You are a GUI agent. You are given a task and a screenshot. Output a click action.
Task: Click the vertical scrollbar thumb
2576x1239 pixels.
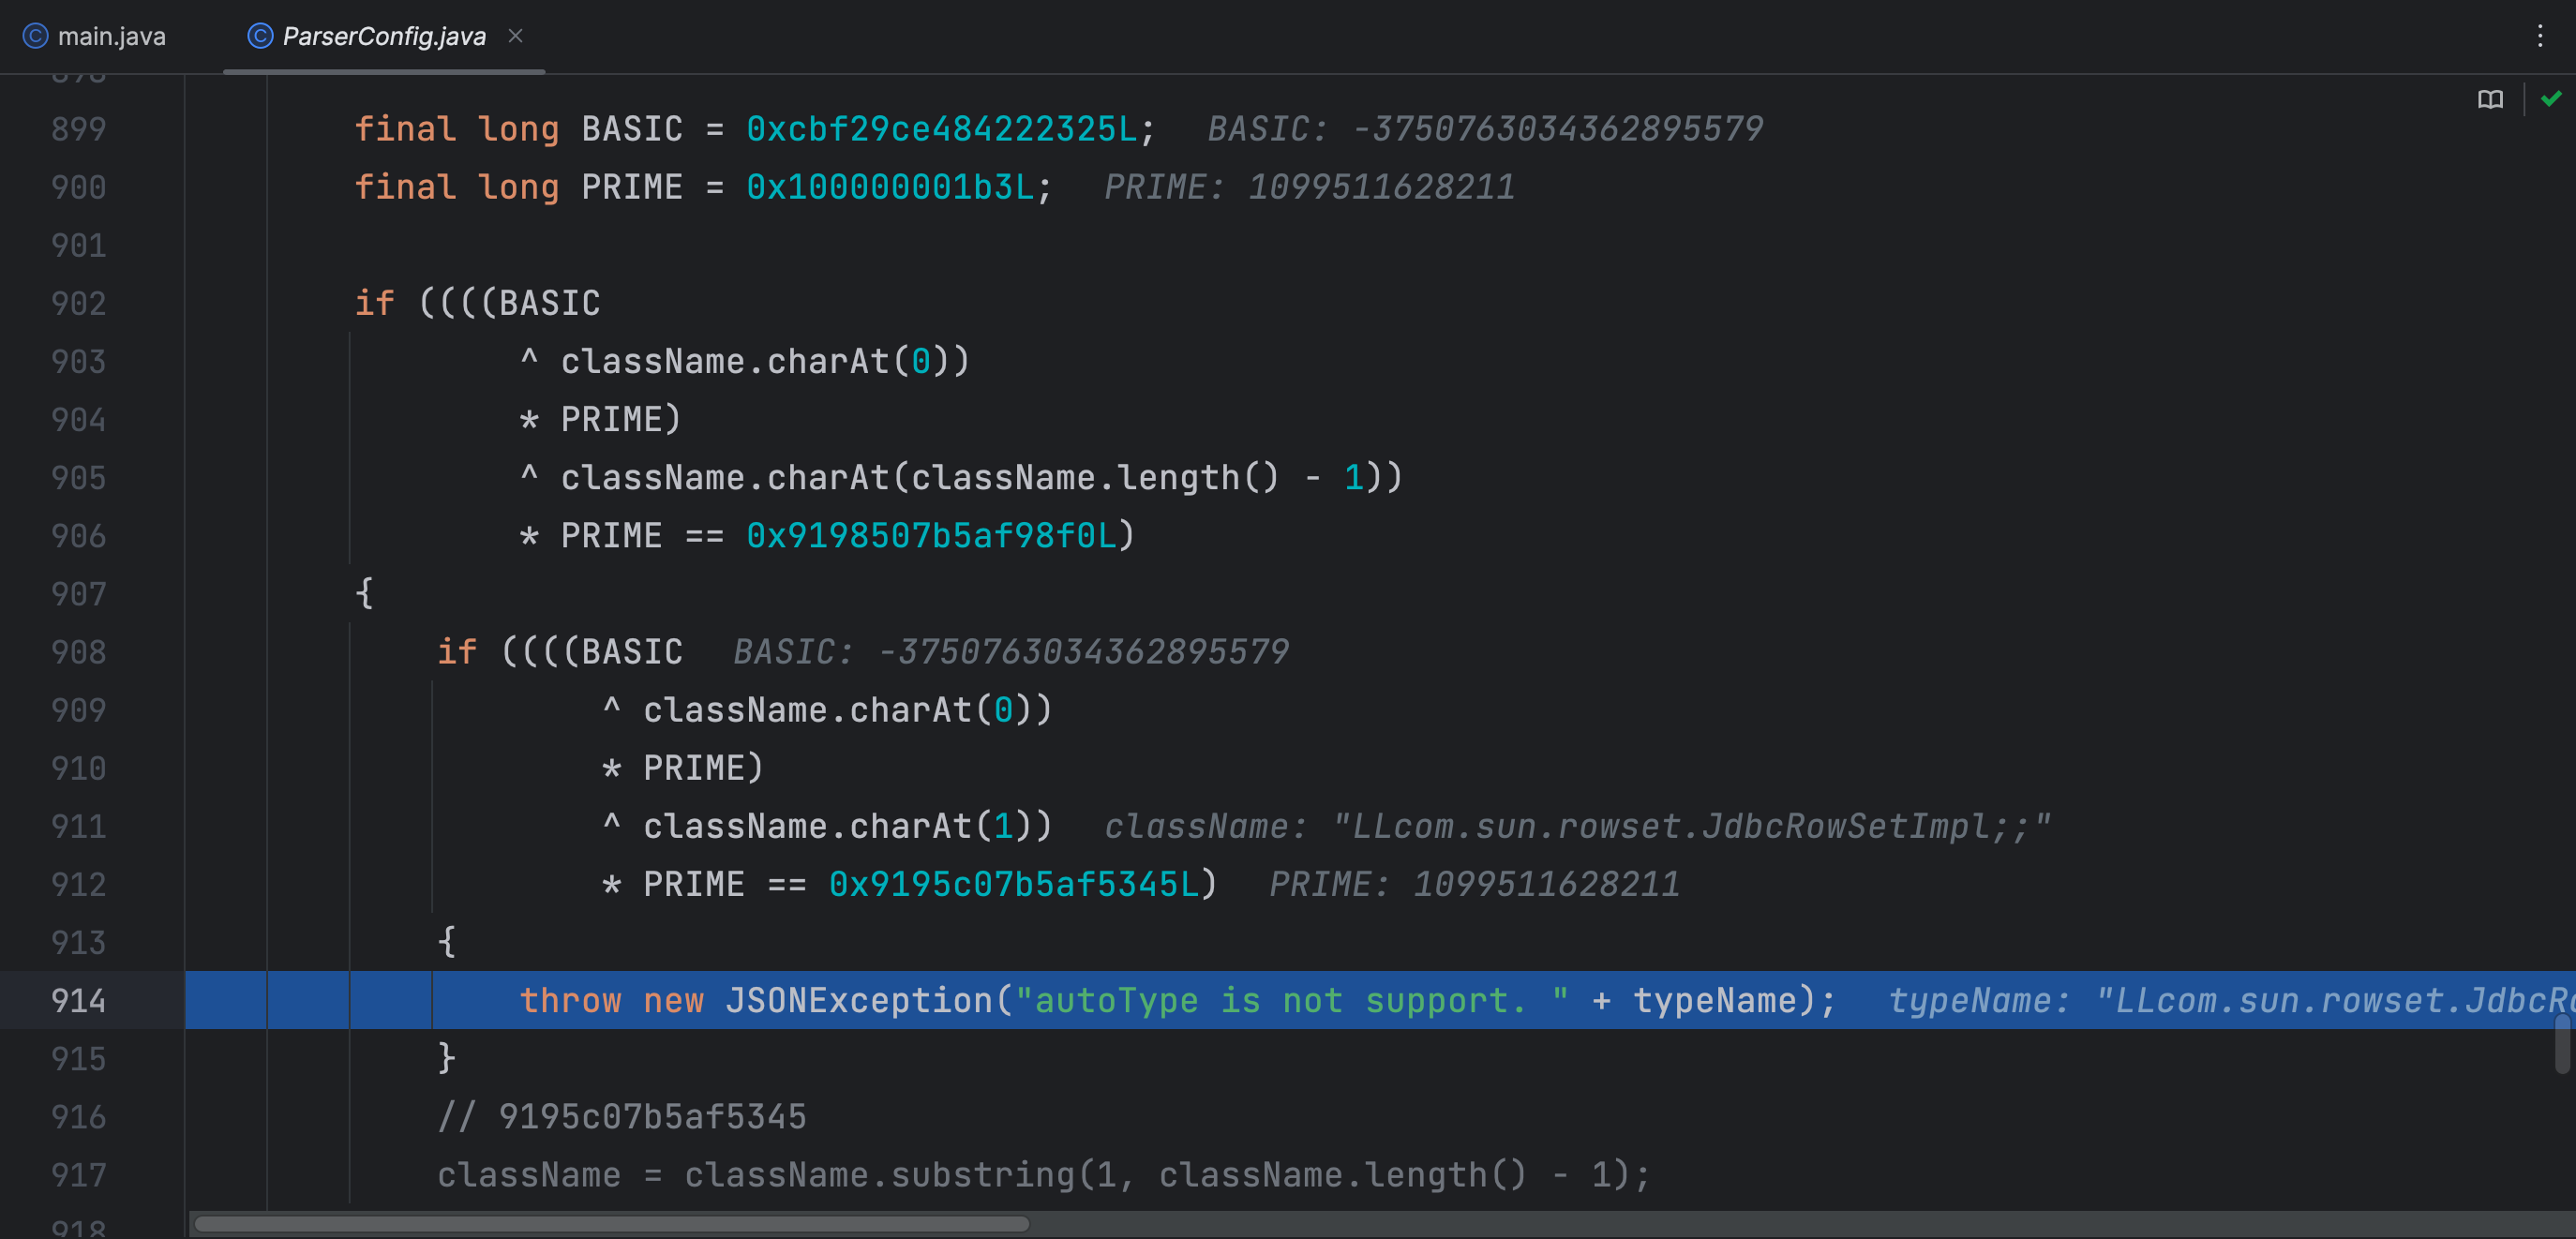tap(2562, 1043)
